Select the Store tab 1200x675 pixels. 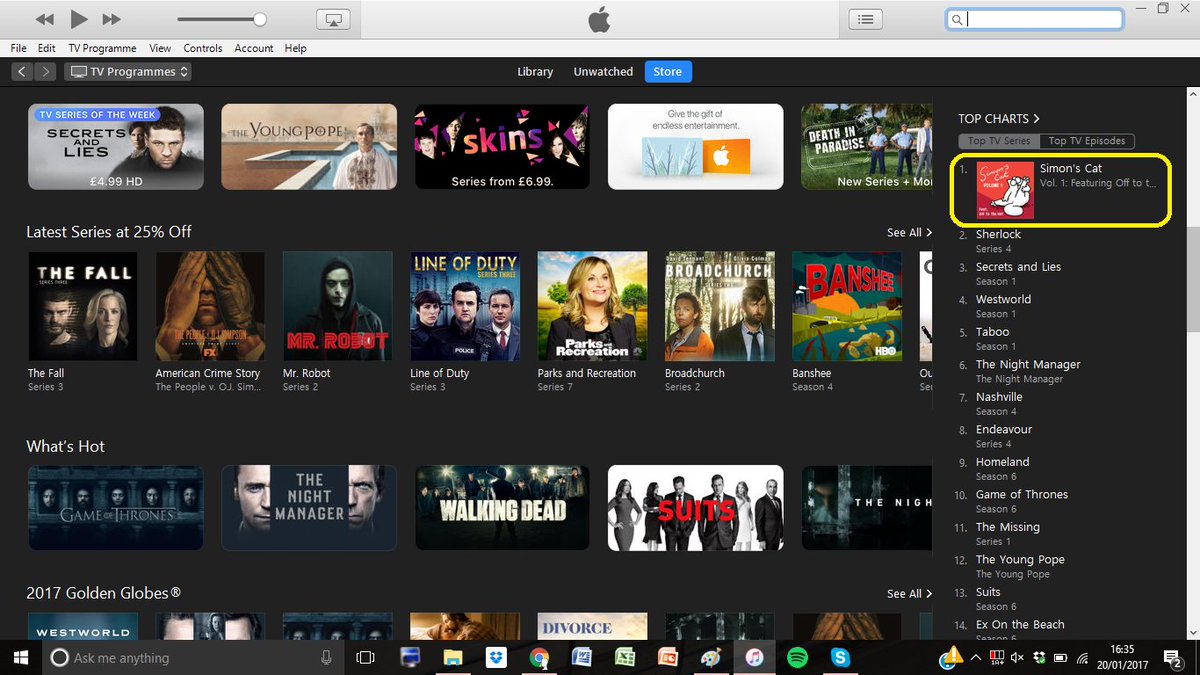tap(668, 72)
